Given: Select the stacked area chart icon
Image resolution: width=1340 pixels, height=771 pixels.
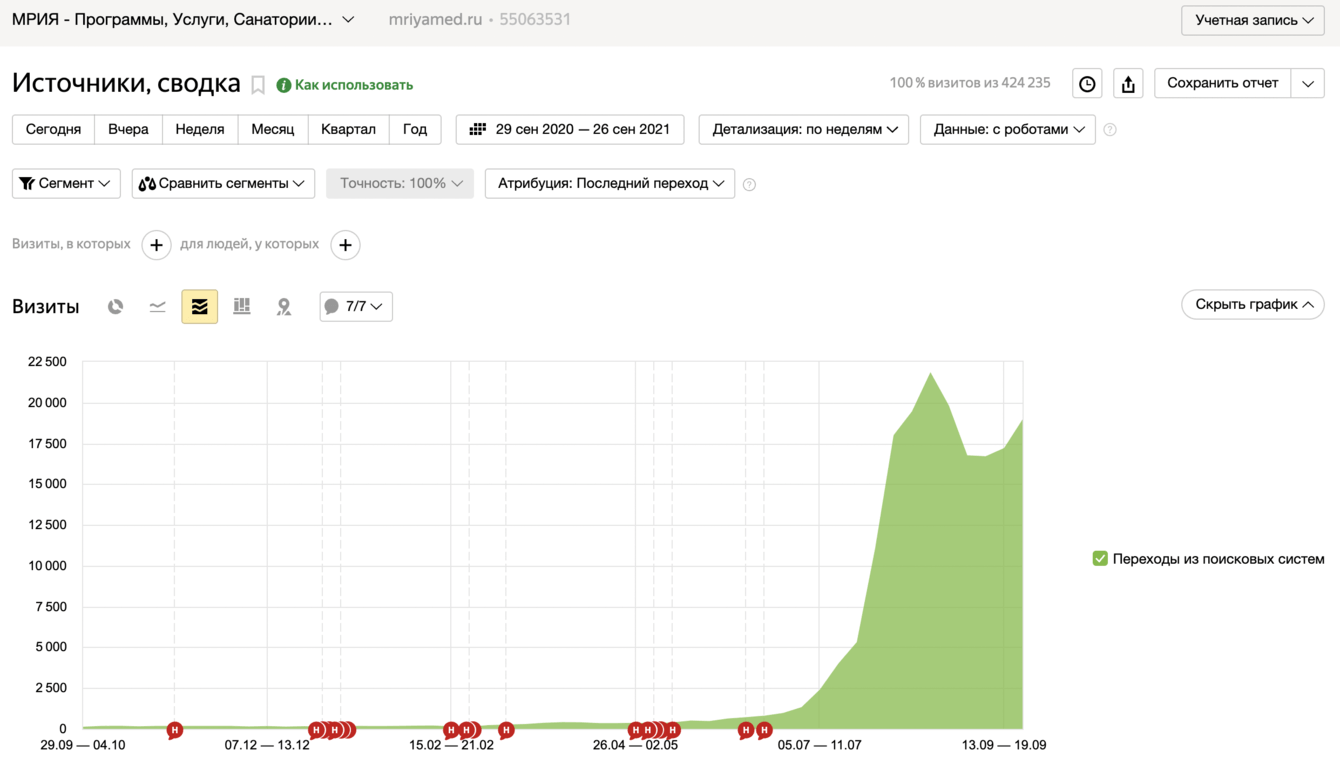Looking at the screenshot, I should [x=200, y=307].
